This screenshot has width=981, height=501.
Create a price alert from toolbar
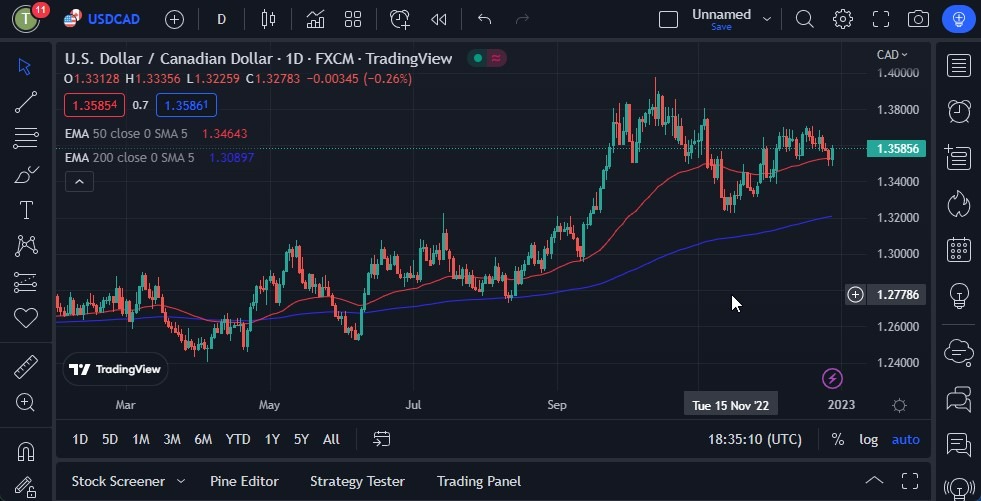400,19
